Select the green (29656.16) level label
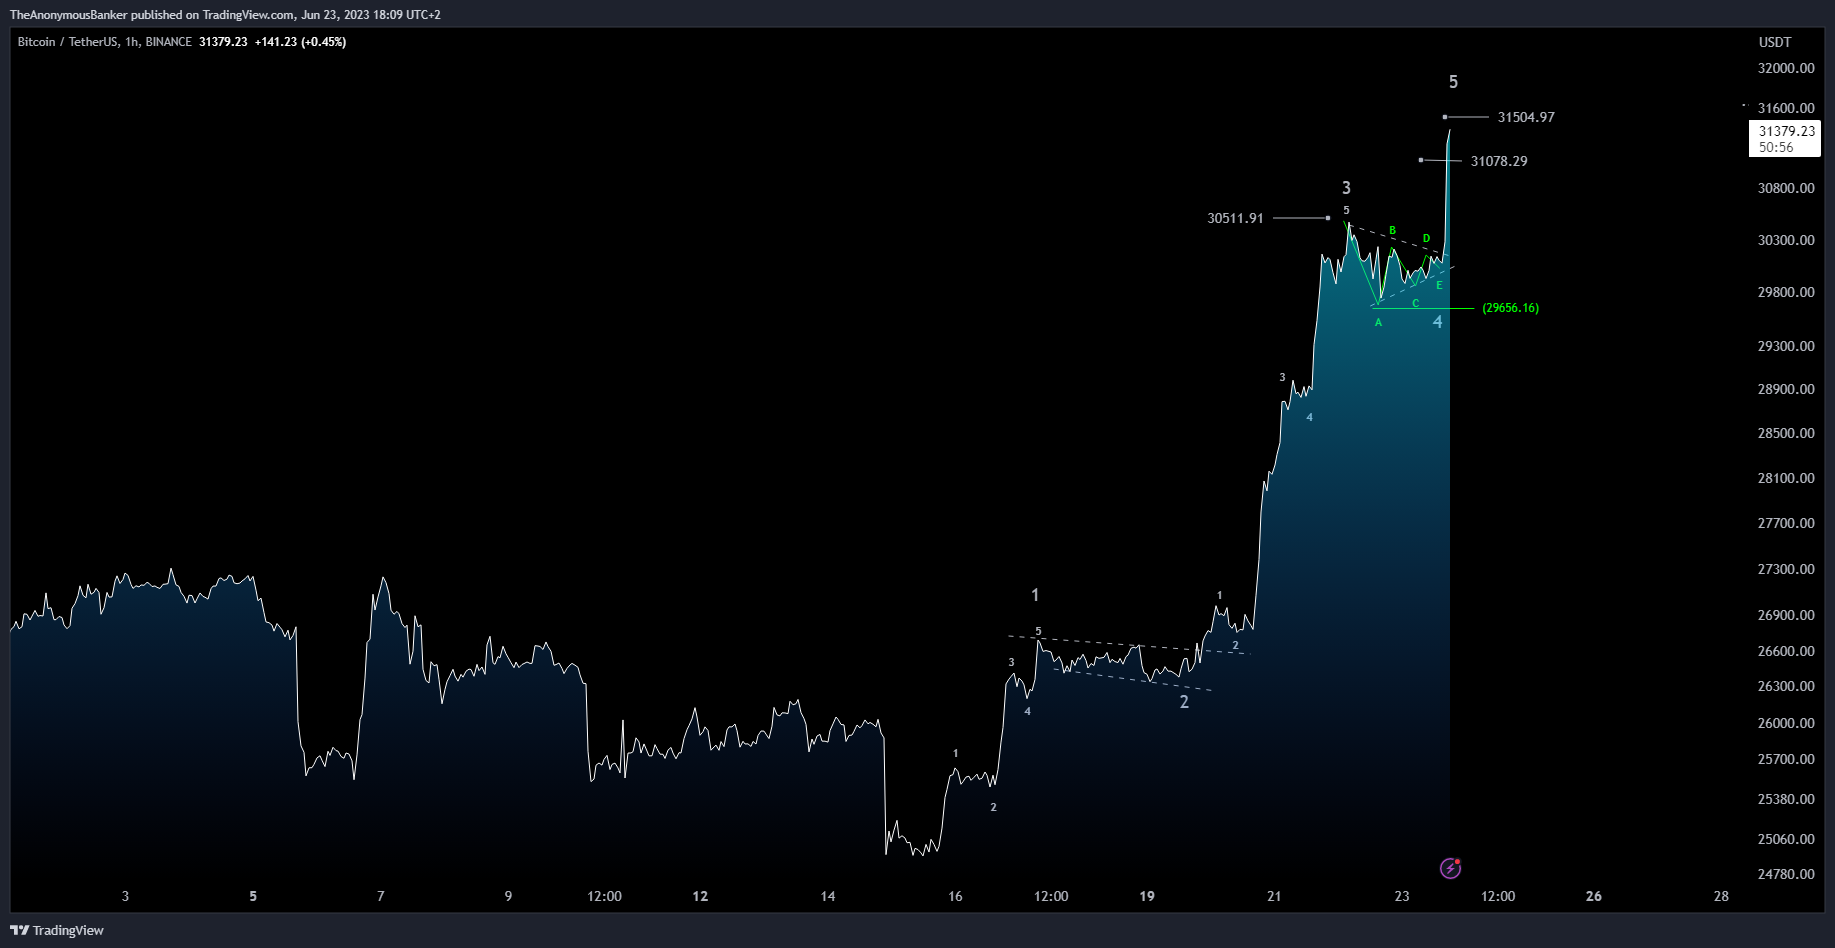Viewport: 1835px width, 948px height. click(x=1510, y=308)
